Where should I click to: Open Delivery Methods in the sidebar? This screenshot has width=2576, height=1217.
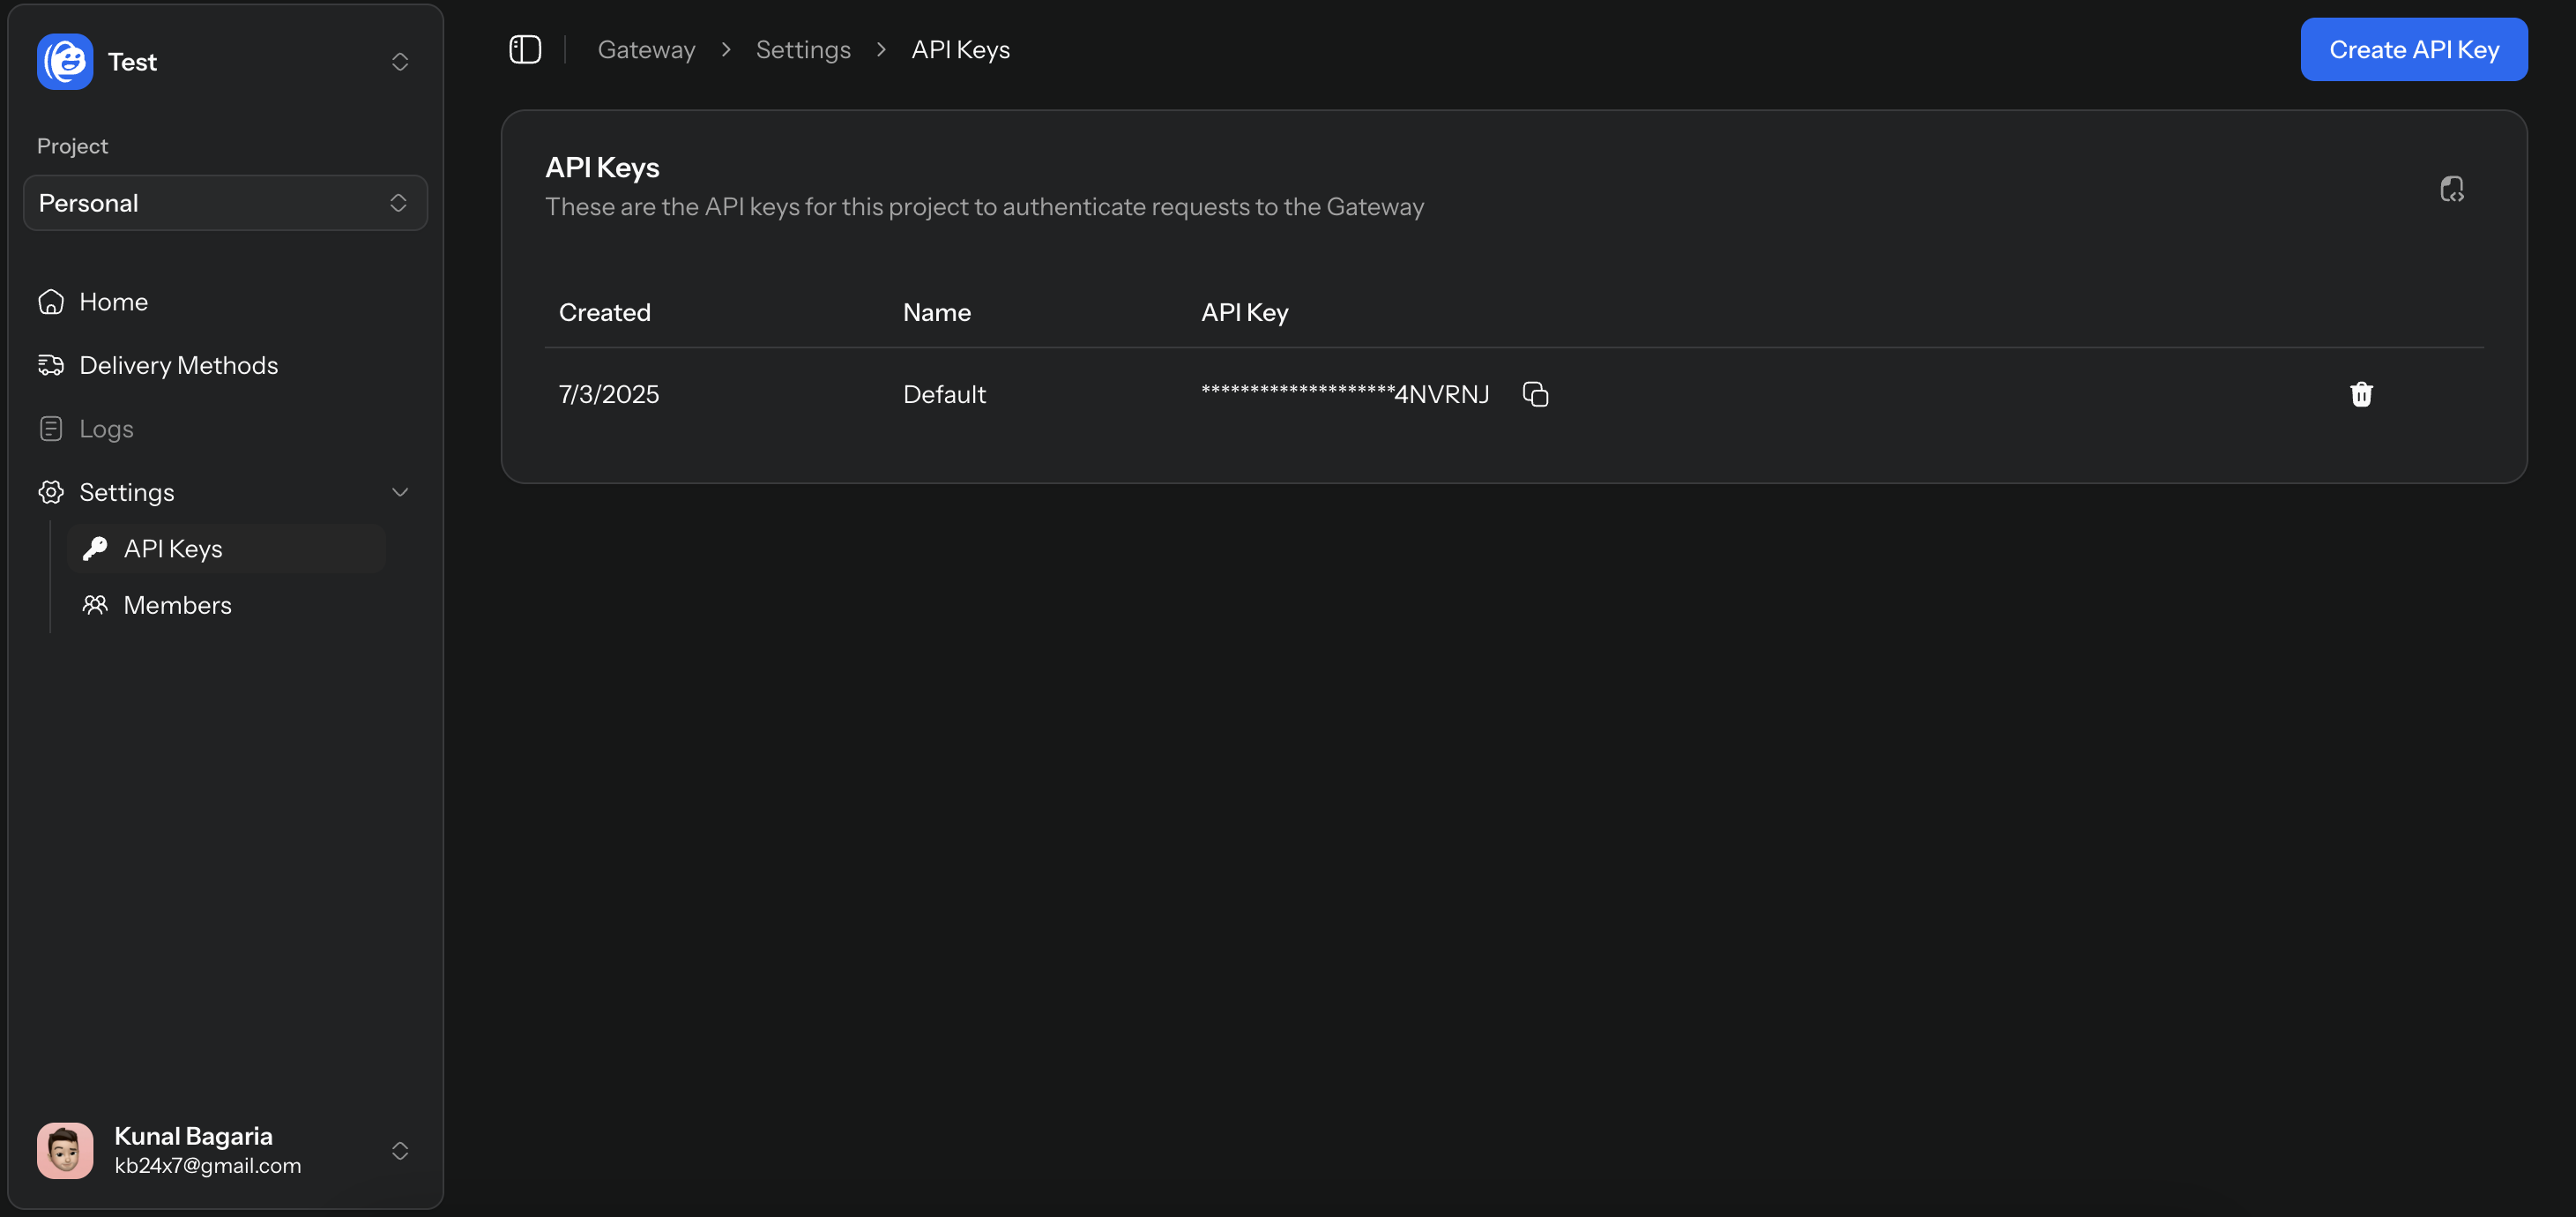178,365
